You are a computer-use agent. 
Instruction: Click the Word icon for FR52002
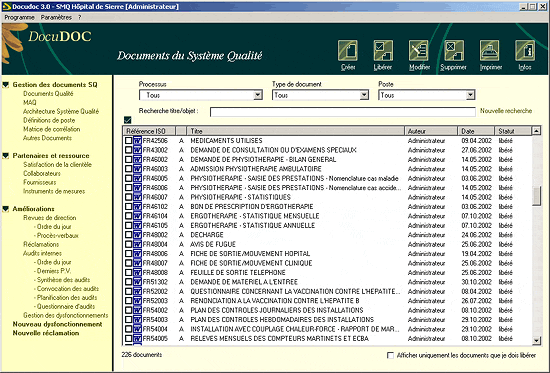[137, 291]
